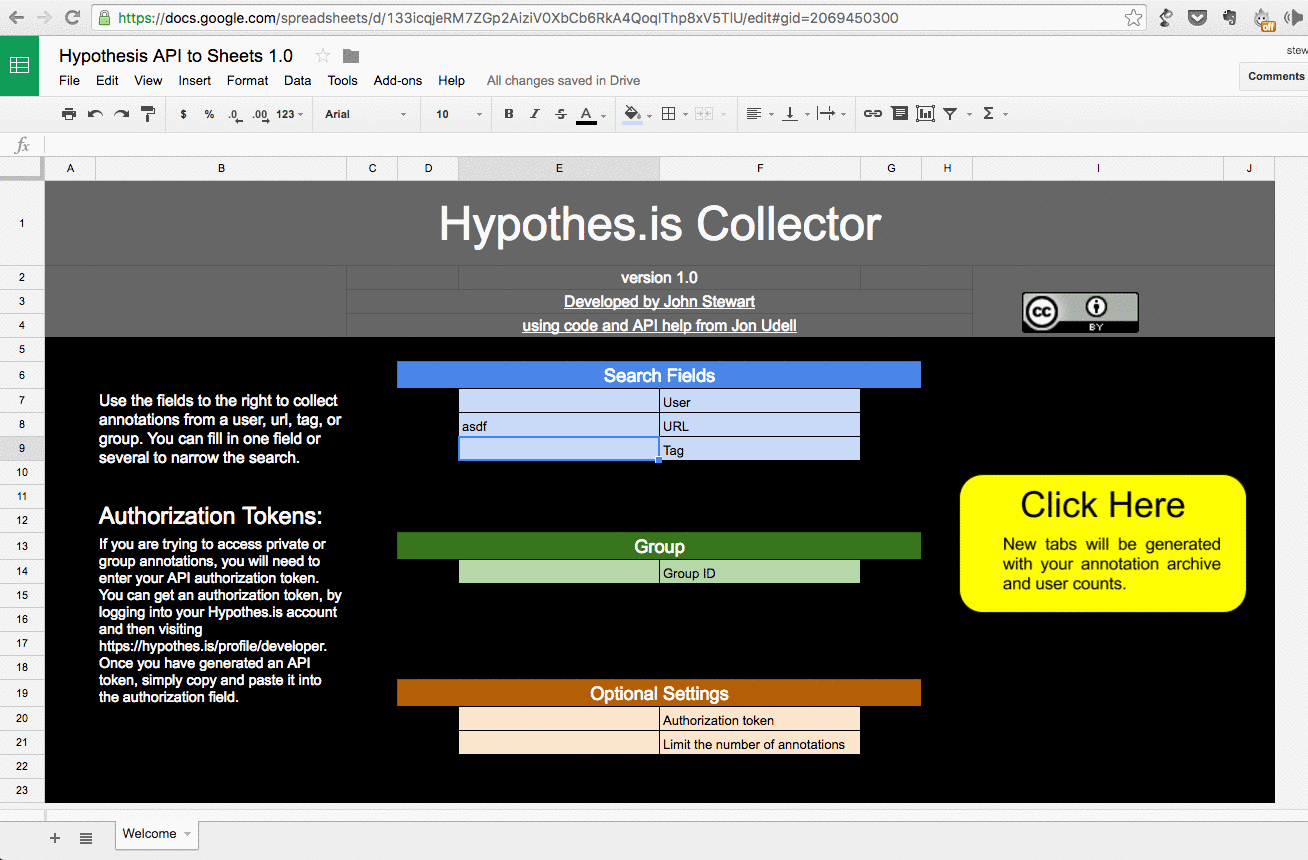Screen dimensions: 1308x860
Task: Select the Group ID input cell
Action: point(559,572)
